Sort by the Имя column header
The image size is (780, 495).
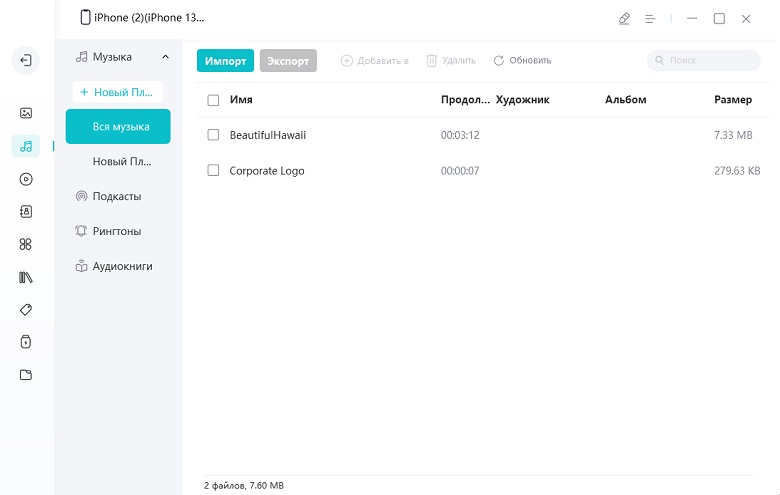click(241, 99)
